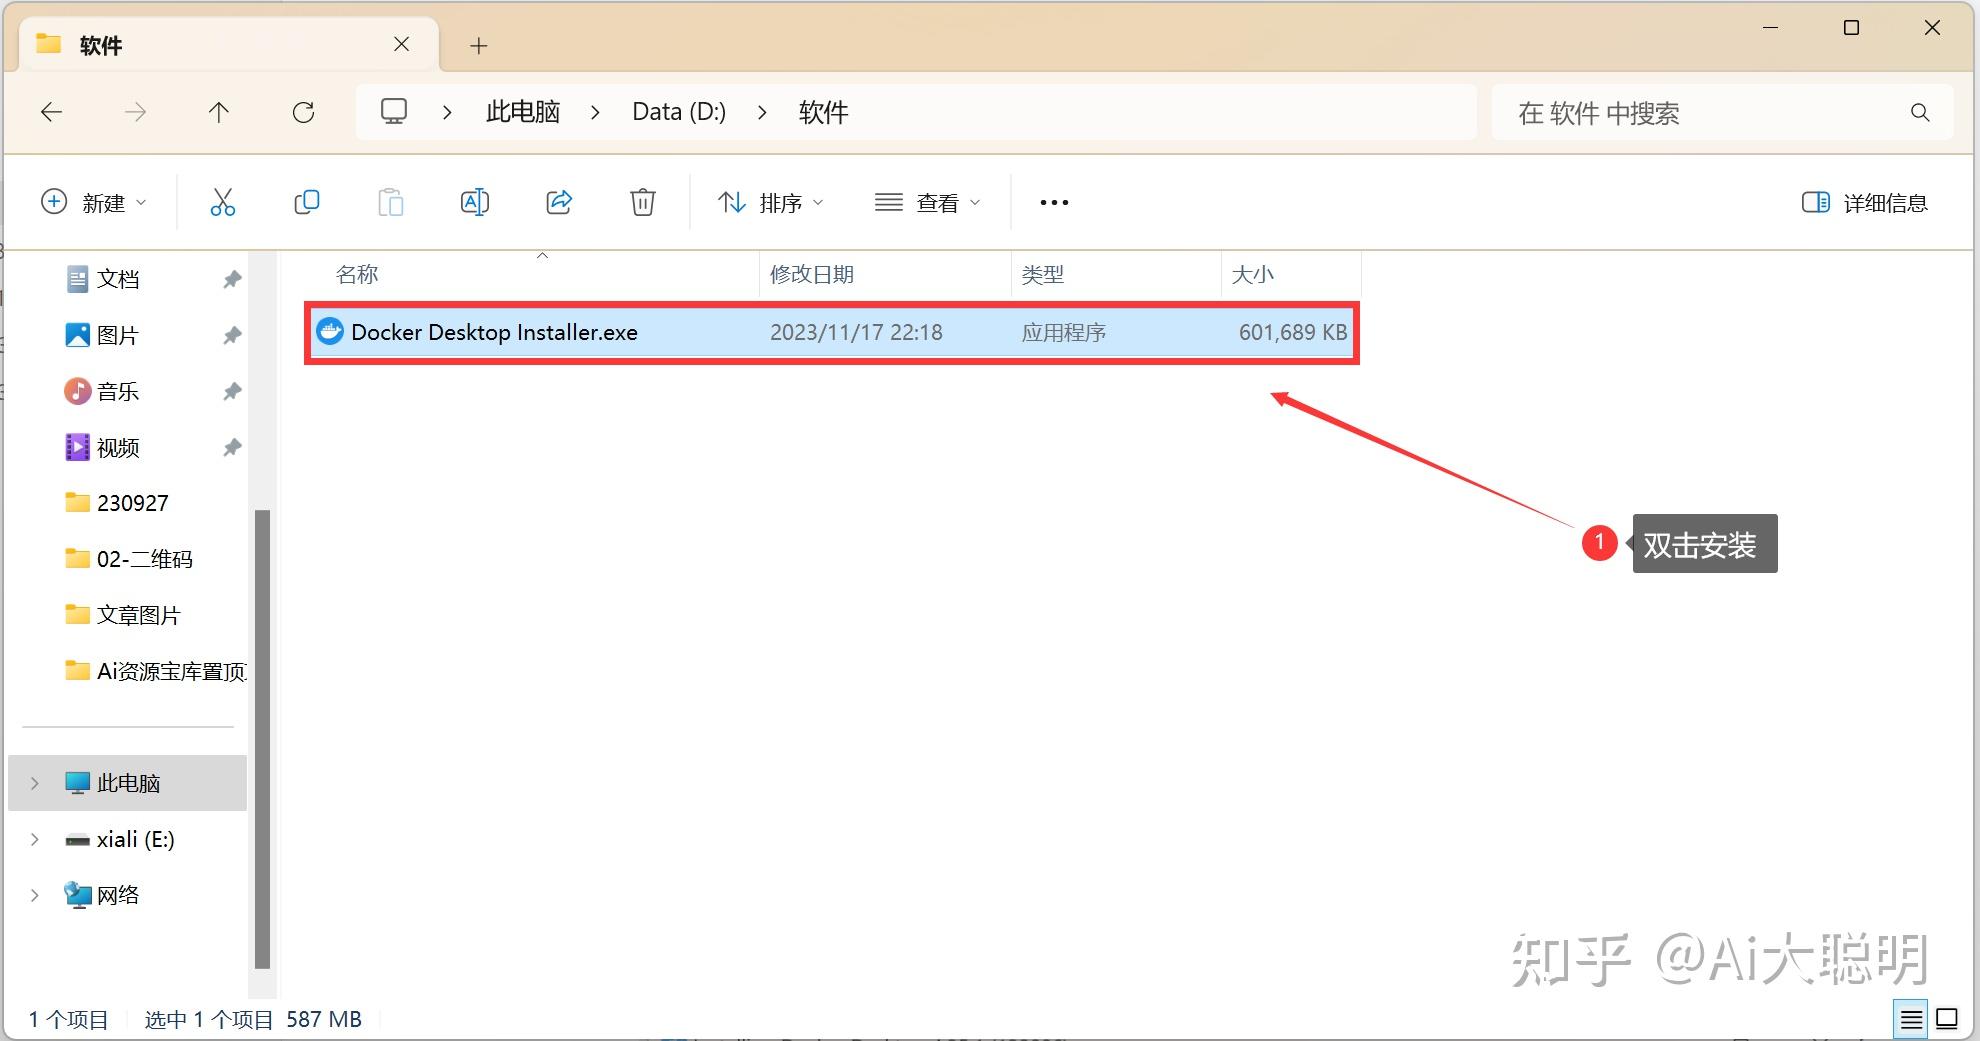1980x1041 pixels.
Task: Open the 排序 sort dropdown
Action: click(x=771, y=203)
